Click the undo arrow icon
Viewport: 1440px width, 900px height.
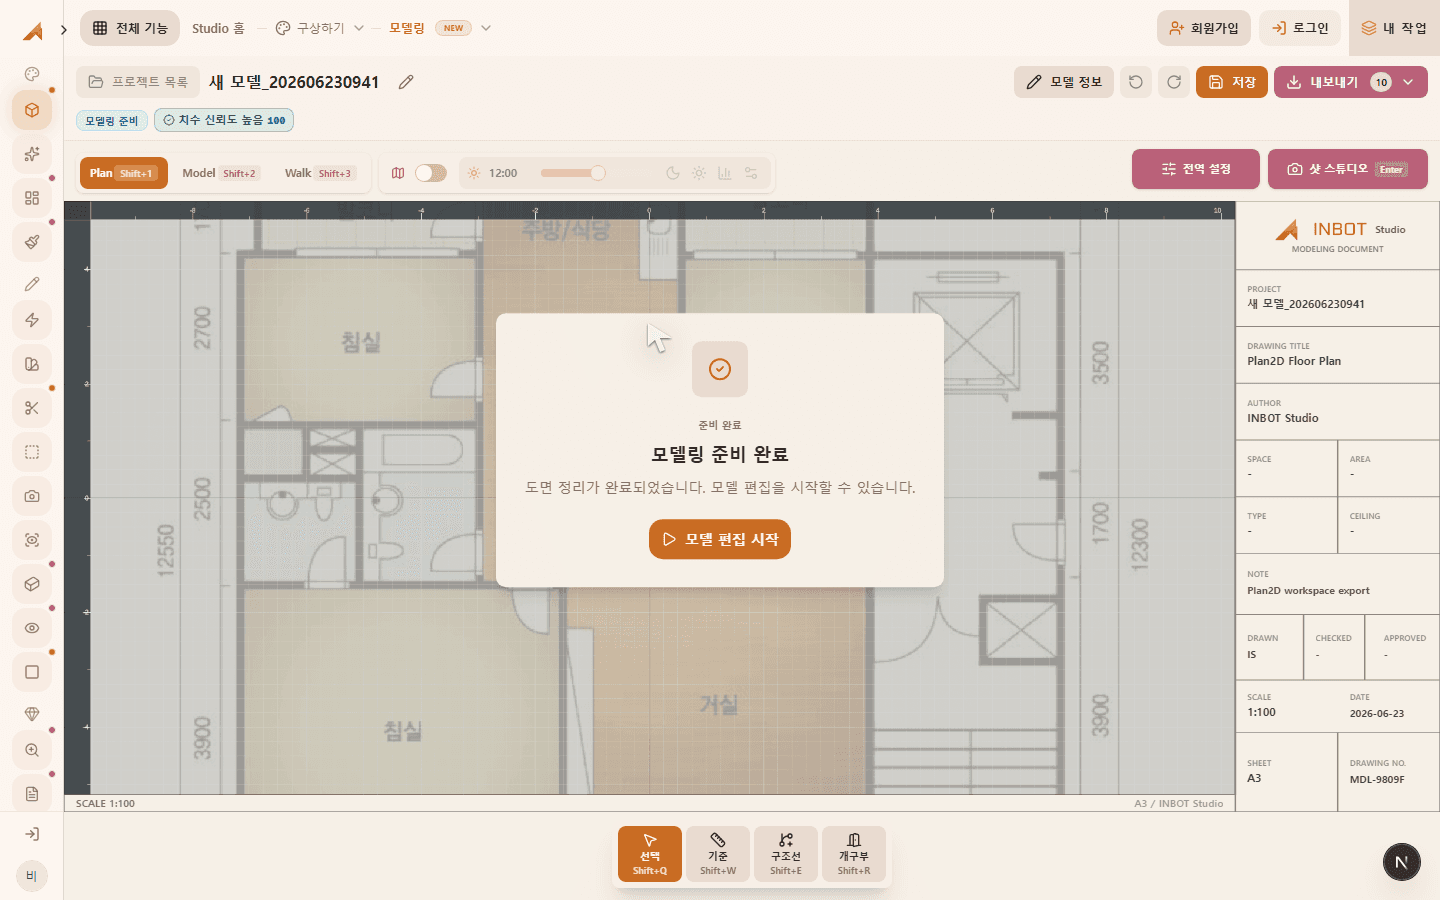click(x=1136, y=82)
